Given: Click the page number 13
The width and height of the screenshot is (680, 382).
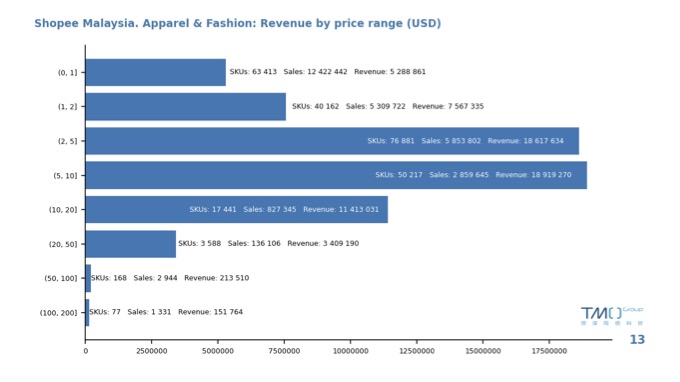Looking at the screenshot, I should pos(637,340).
